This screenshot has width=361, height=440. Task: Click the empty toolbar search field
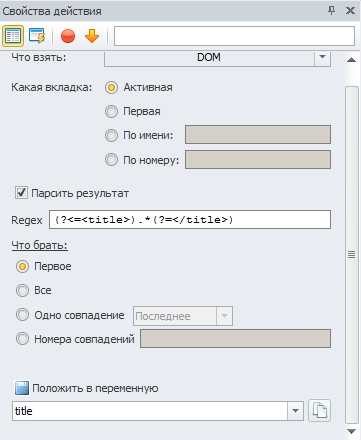tap(234, 36)
